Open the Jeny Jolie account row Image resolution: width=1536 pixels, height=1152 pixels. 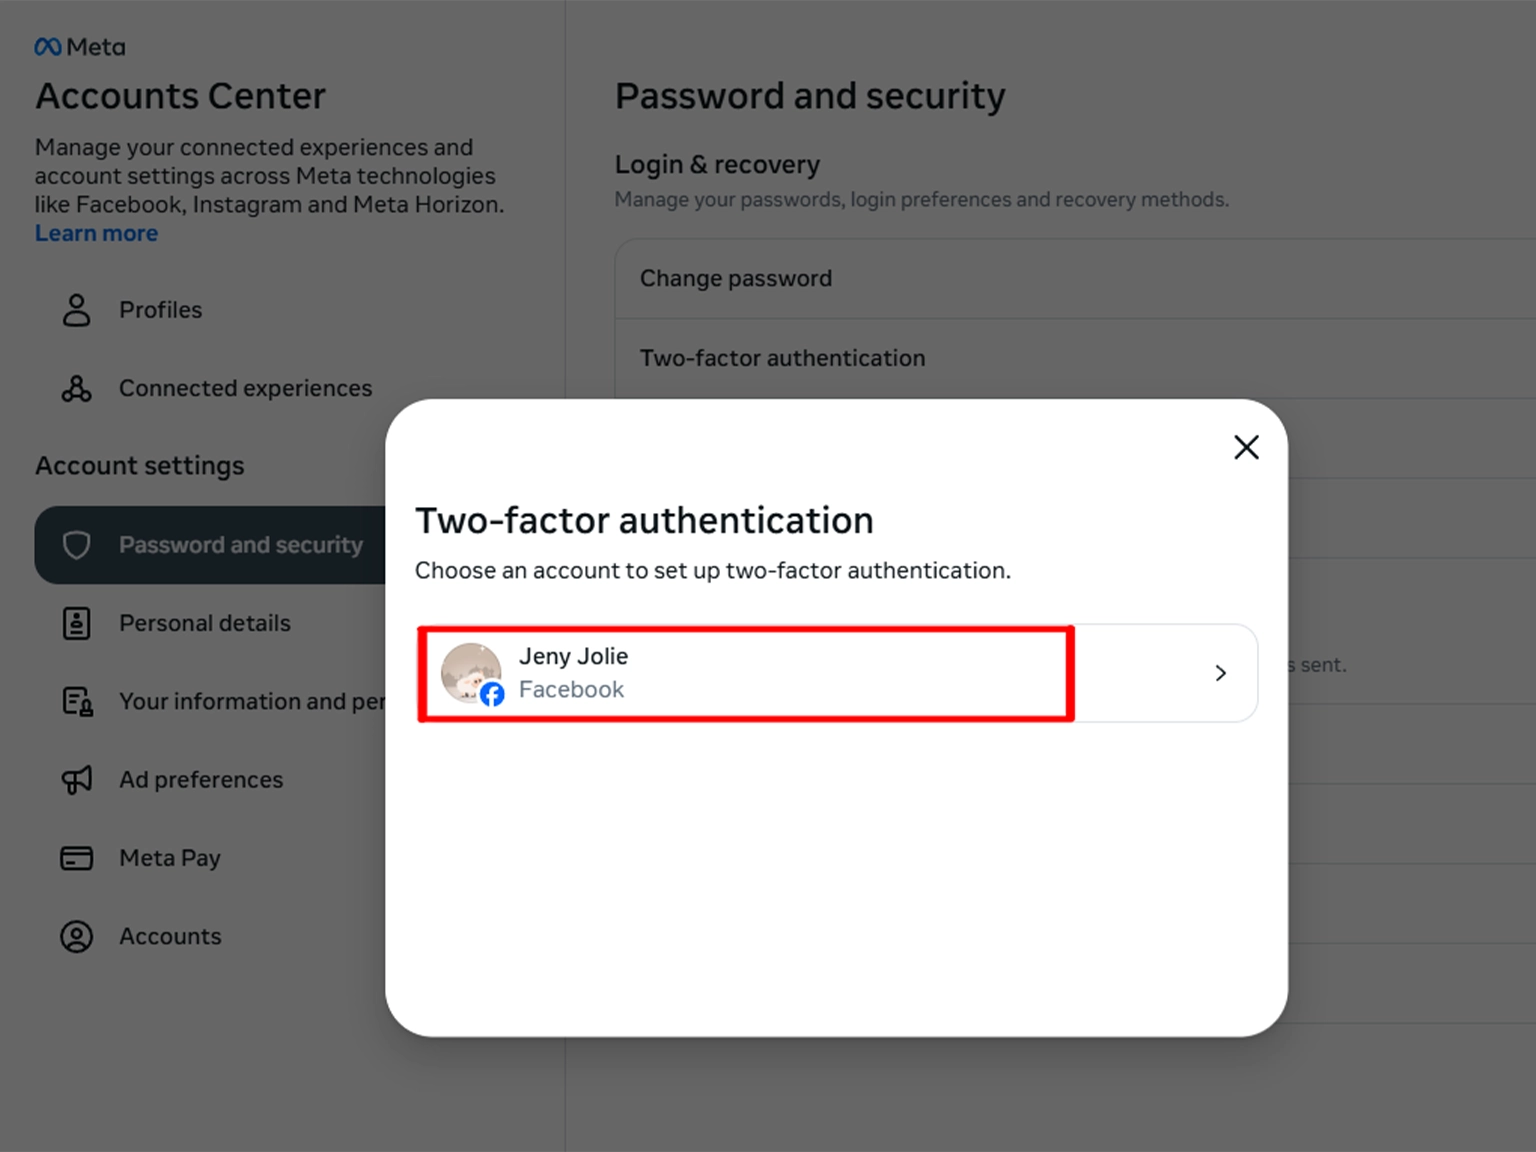point(745,673)
